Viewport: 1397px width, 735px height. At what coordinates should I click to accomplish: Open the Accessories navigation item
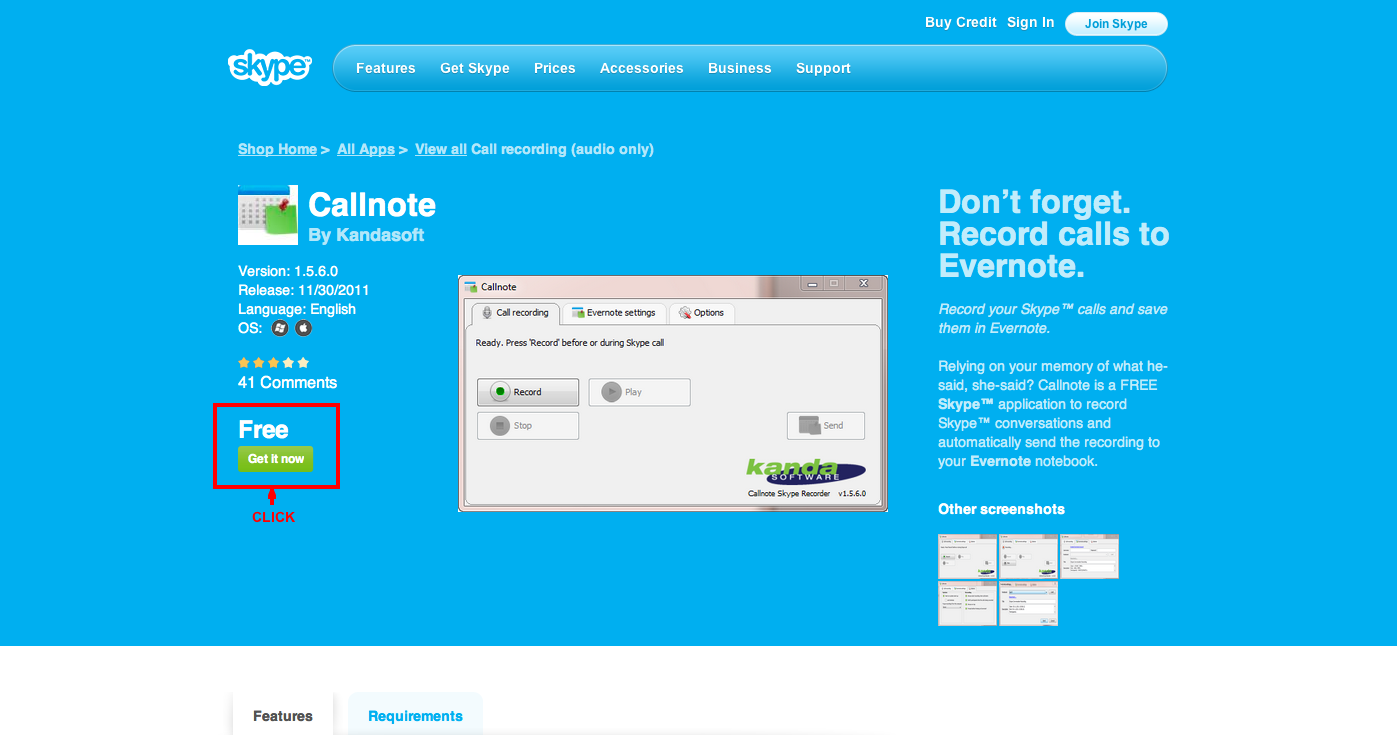pos(642,68)
